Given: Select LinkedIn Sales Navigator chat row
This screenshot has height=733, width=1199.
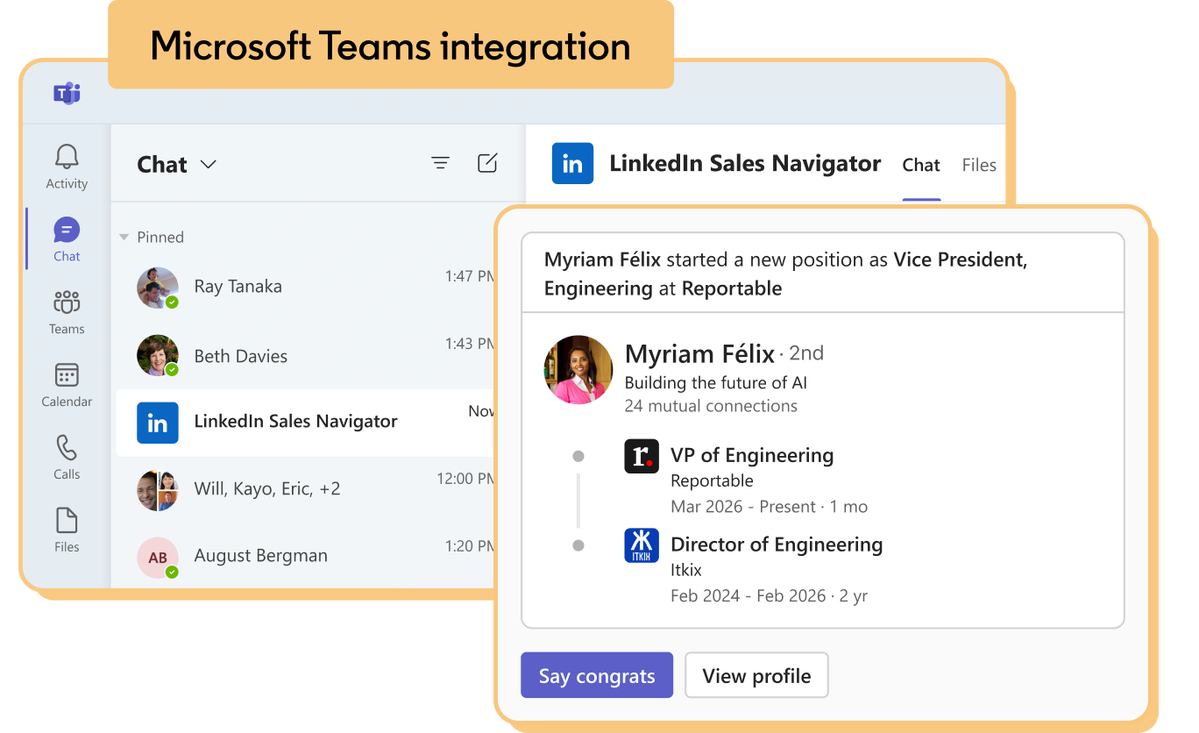Looking at the screenshot, I should [306, 423].
